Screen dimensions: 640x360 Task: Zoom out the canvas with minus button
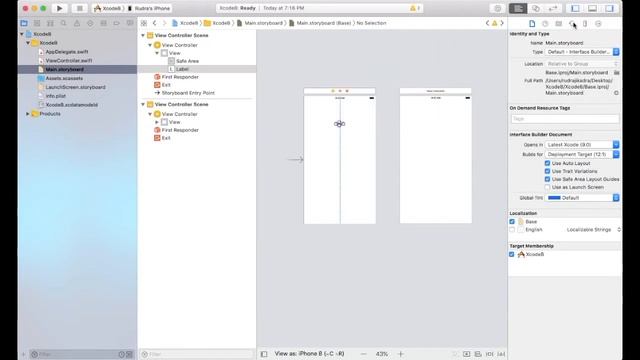point(363,354)
